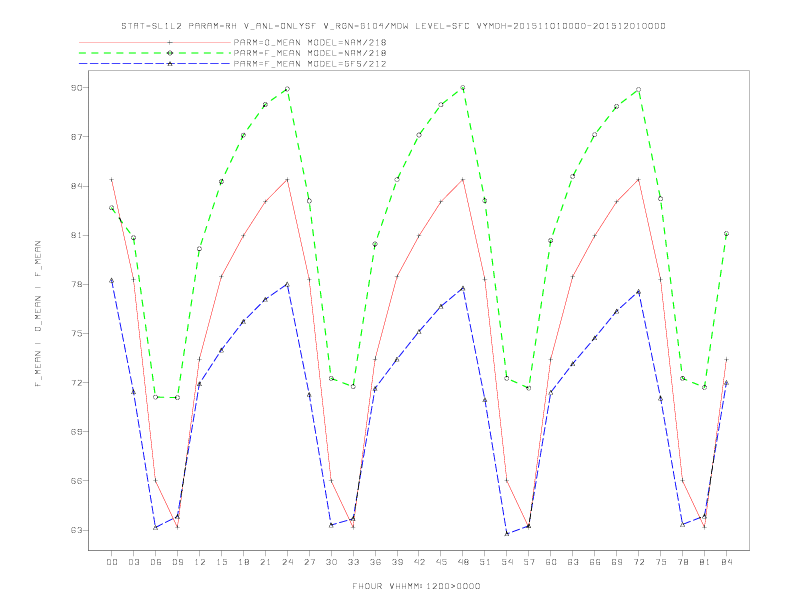Click the 75 label on the y-axis
The image size is (792, 612).
[76, 333]
